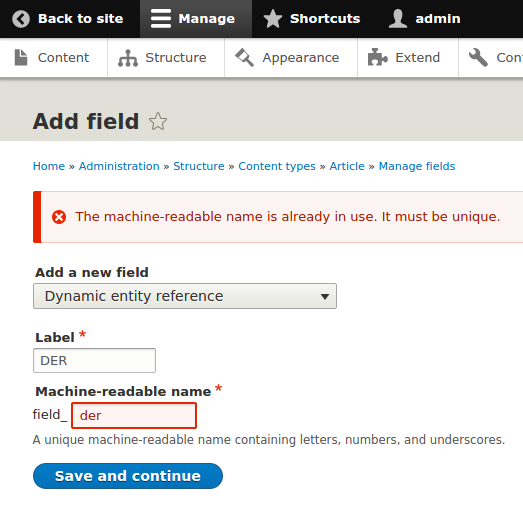Image resolution: width=523 pixels, height=526 pixels.
Task: Click the dropdown arrow beside Dynamic entity reference
Action: [x=324, y=297]
